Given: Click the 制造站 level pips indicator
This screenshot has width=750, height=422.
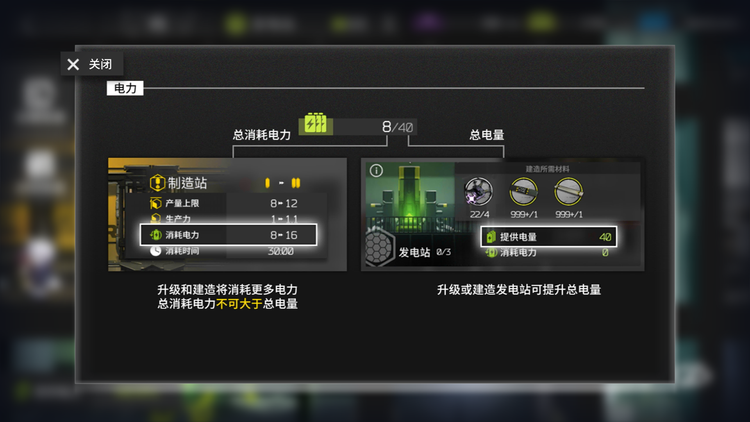Looking at the screenshot, I should pyautogui.click(x=282, y=183).
